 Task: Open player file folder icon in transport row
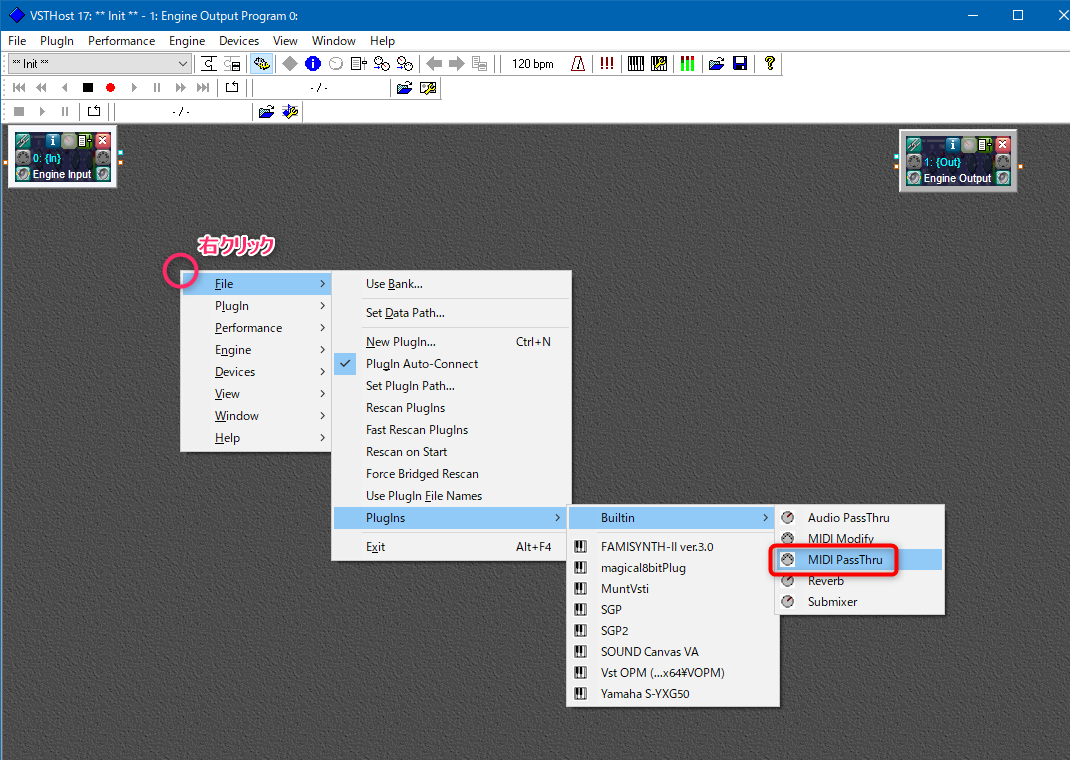click(x=405, y=87)
